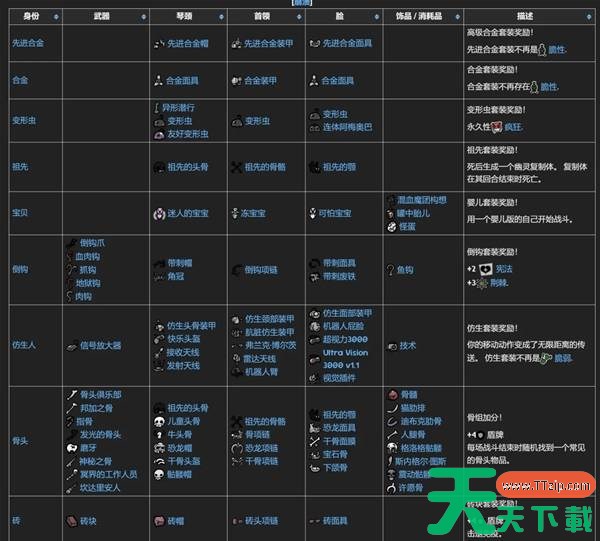Click the icon beside 机器人臂

point(237,372)
